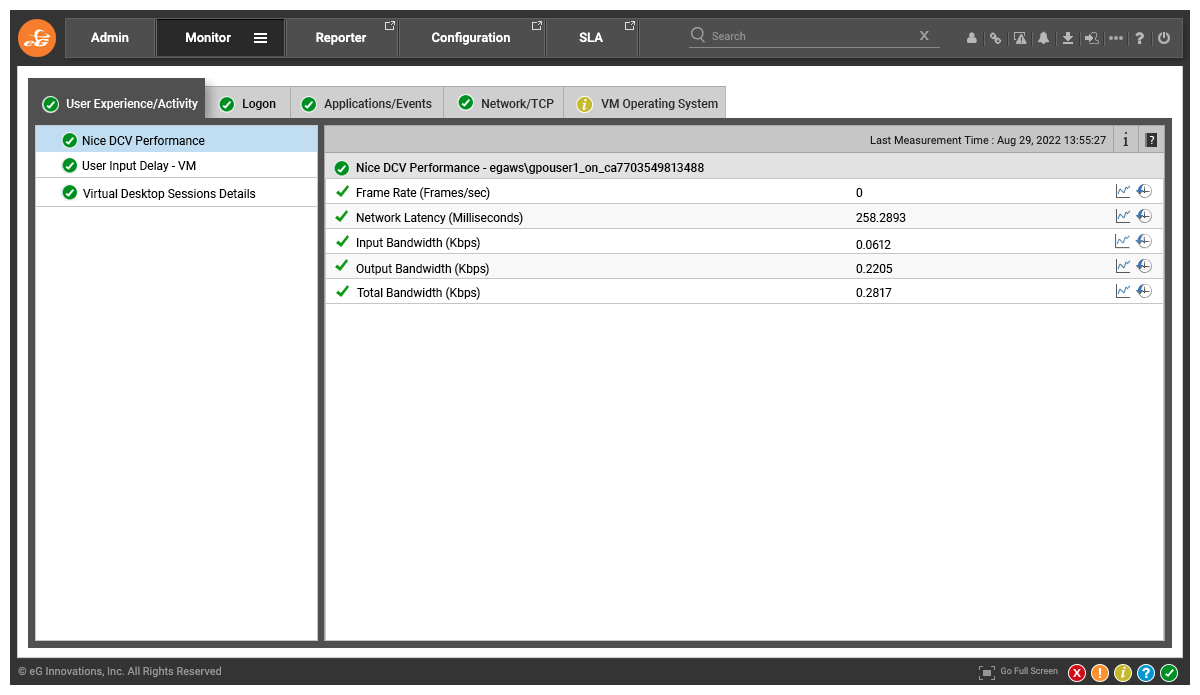Image resolution: width=1200 pixels, height=695 pixels.
Task: Open the graph for Frame Rate
Action: tap(1123, 191)
